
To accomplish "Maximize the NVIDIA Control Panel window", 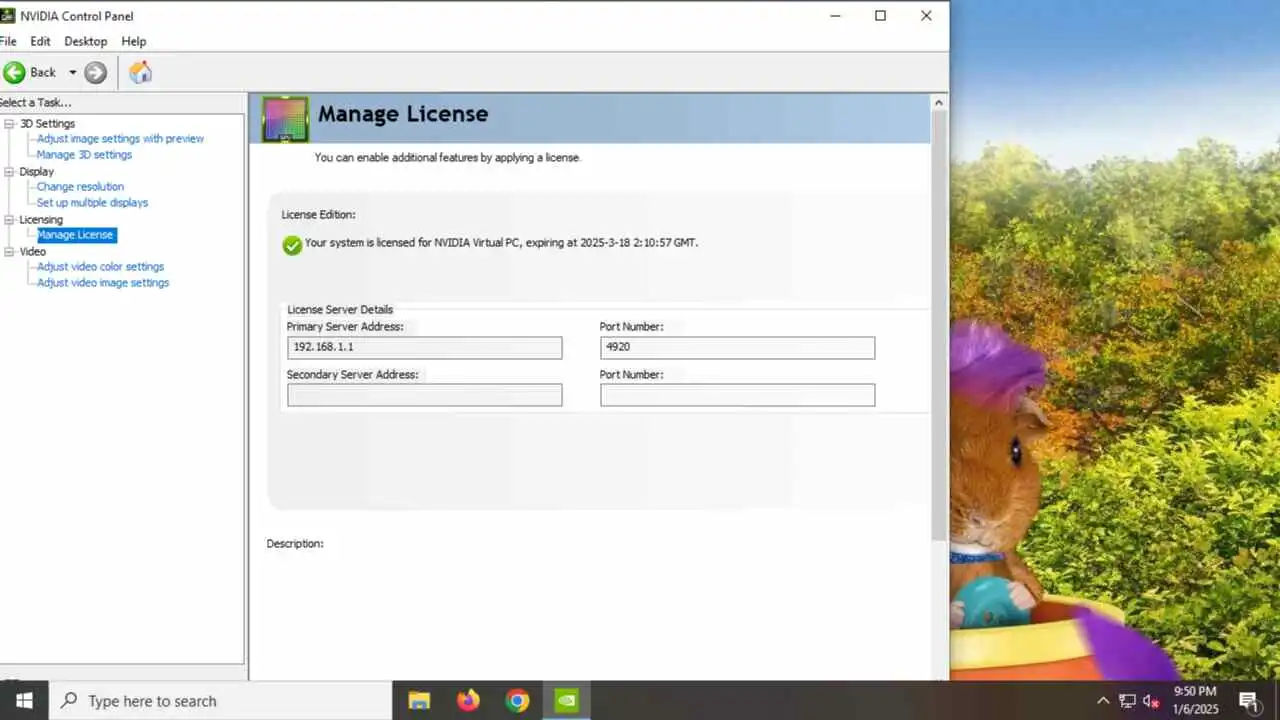I will click(x=880, y=15).
